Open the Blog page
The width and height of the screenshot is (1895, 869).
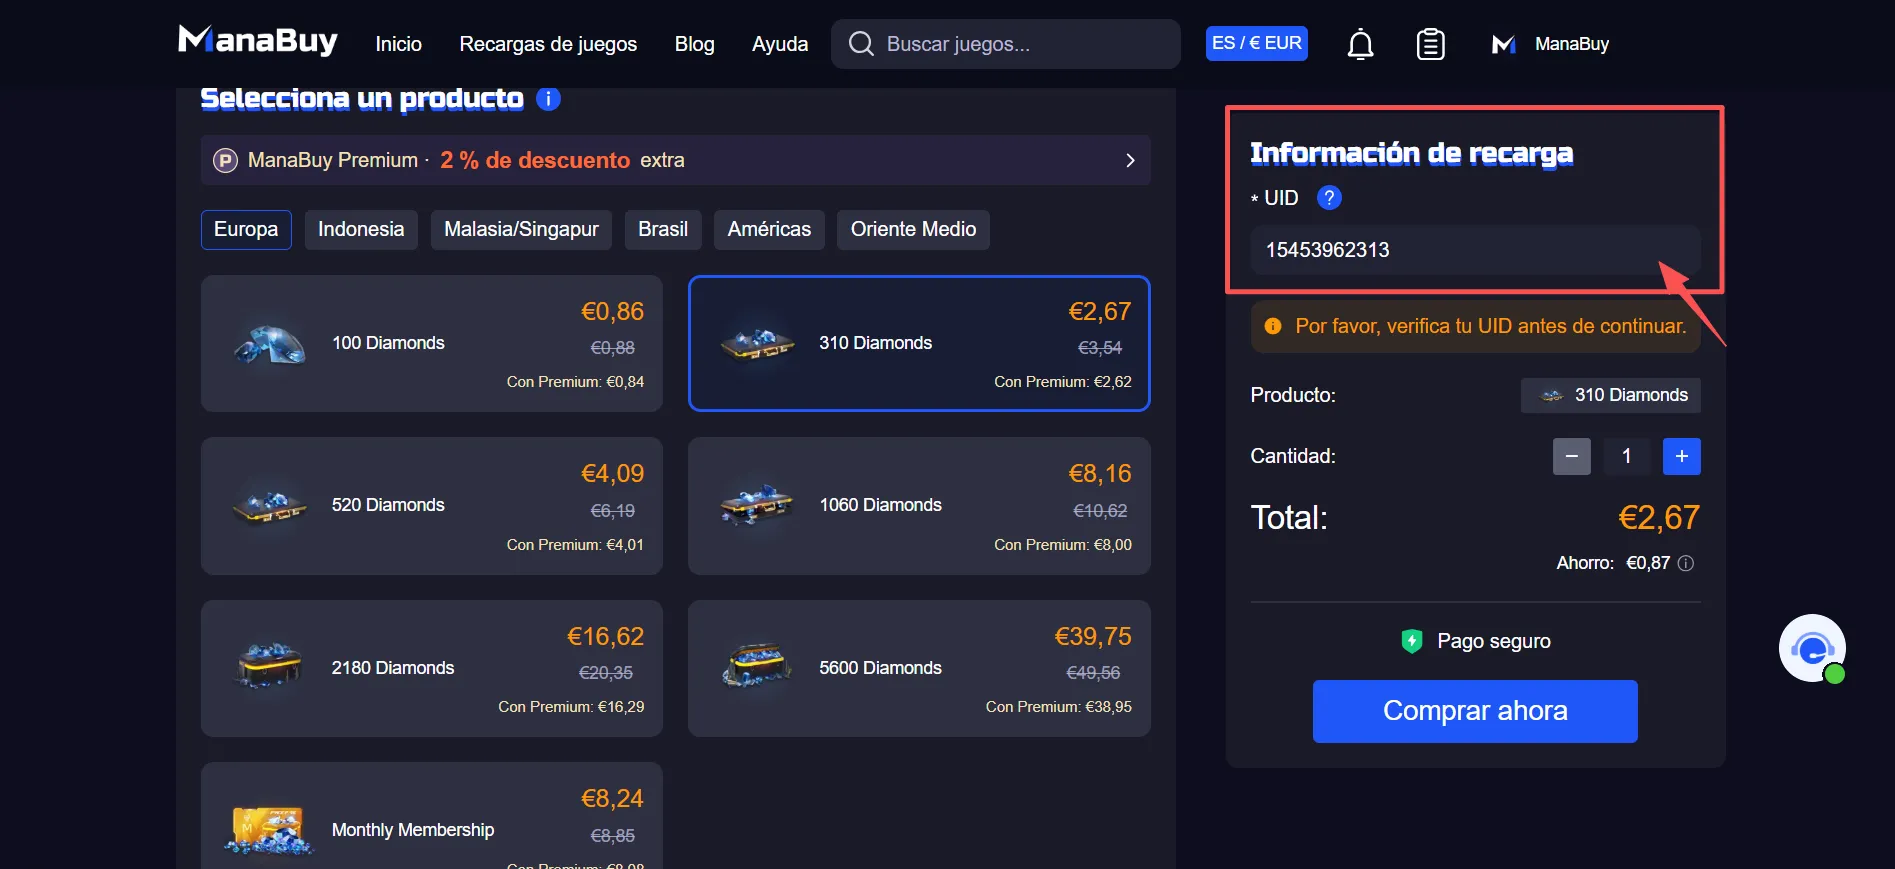click(x=694, y=44)
